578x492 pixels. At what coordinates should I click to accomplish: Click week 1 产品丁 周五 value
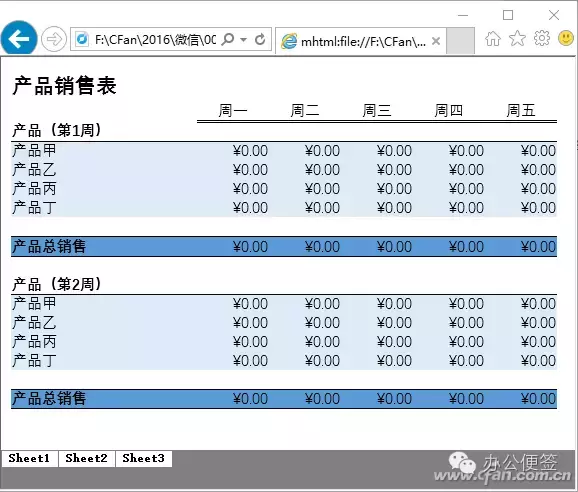point(538,208)
